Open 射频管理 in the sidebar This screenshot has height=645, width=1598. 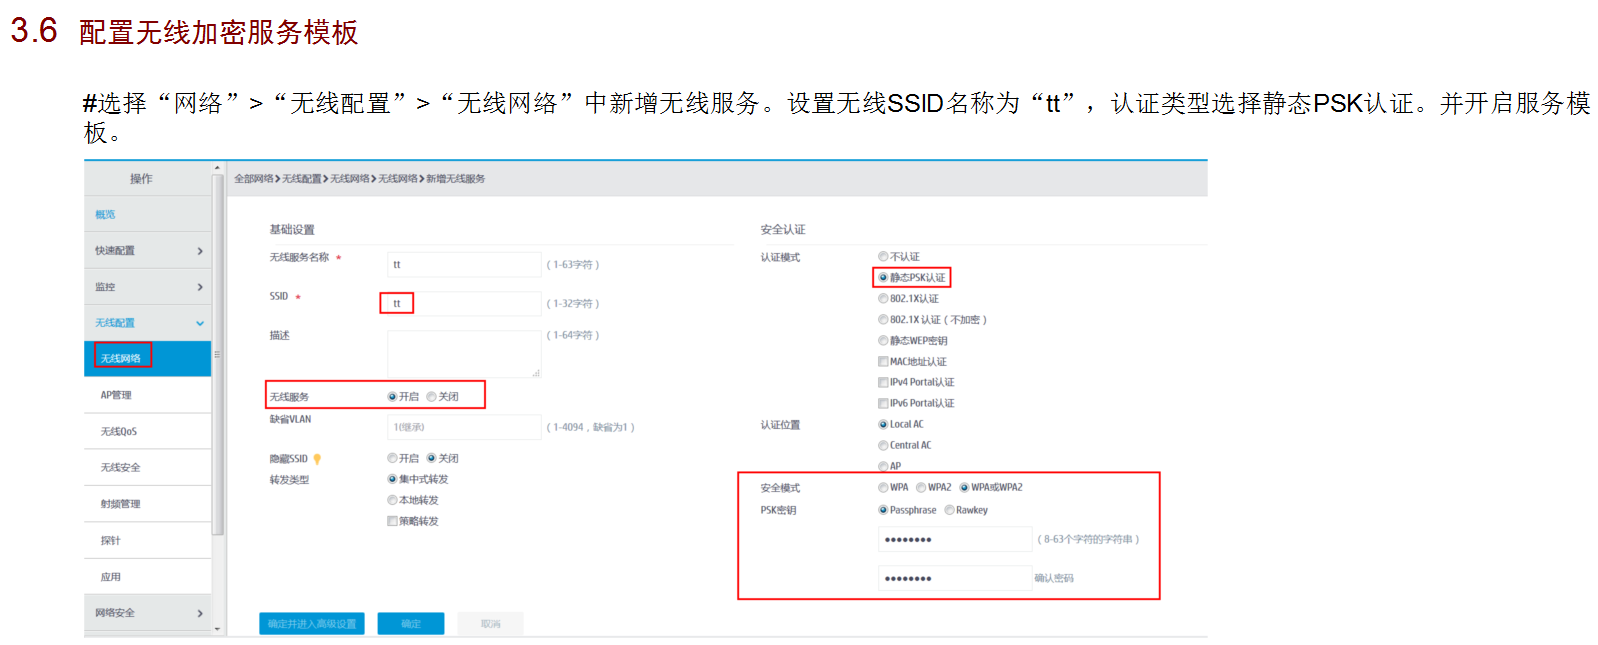148,504
